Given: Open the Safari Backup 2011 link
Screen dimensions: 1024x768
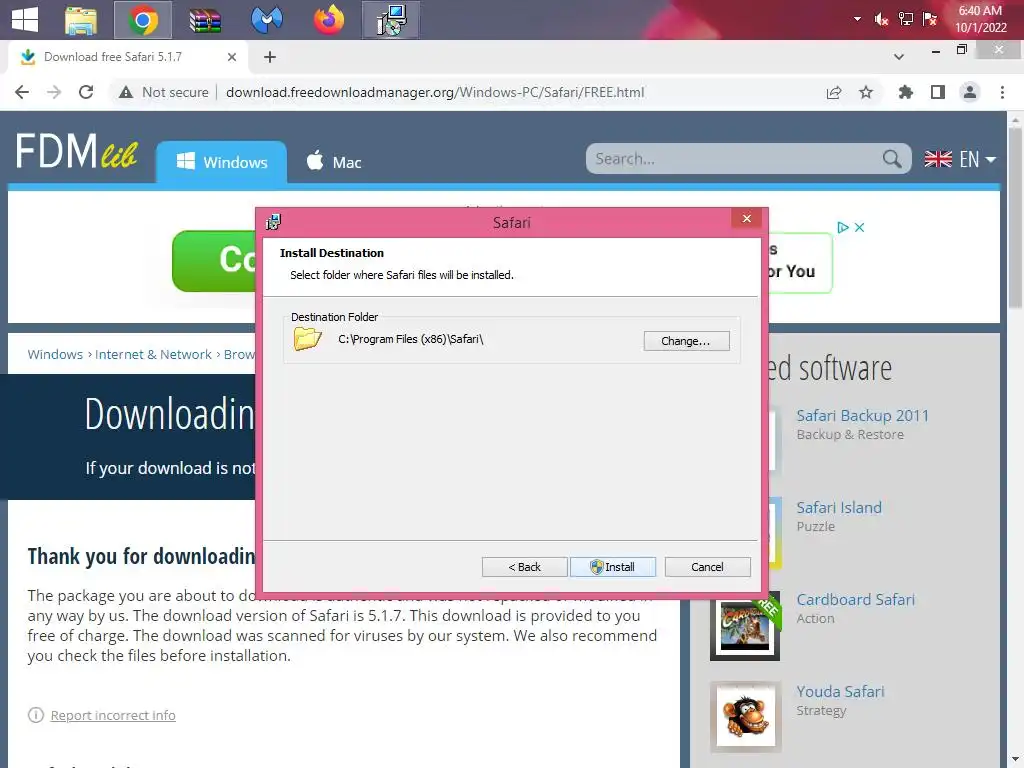Looking at the screenshot, I should pyautogui.click(x=862, y=415).
